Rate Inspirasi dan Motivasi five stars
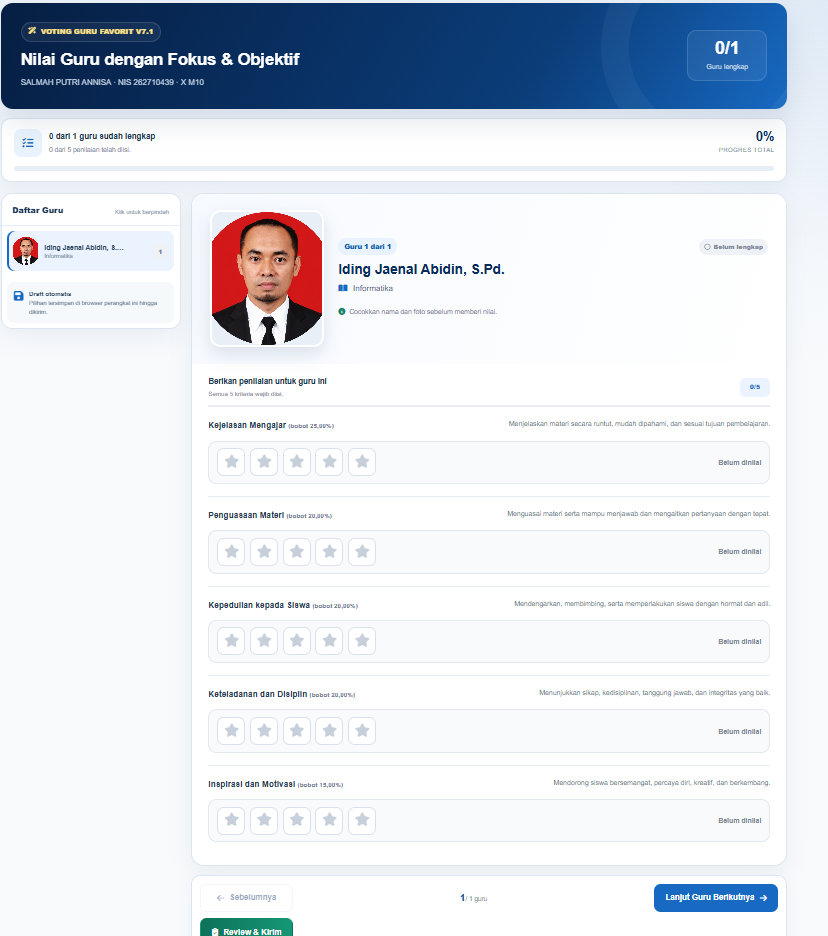This screenshot has height=936, width=828. [x=362, y=820]
